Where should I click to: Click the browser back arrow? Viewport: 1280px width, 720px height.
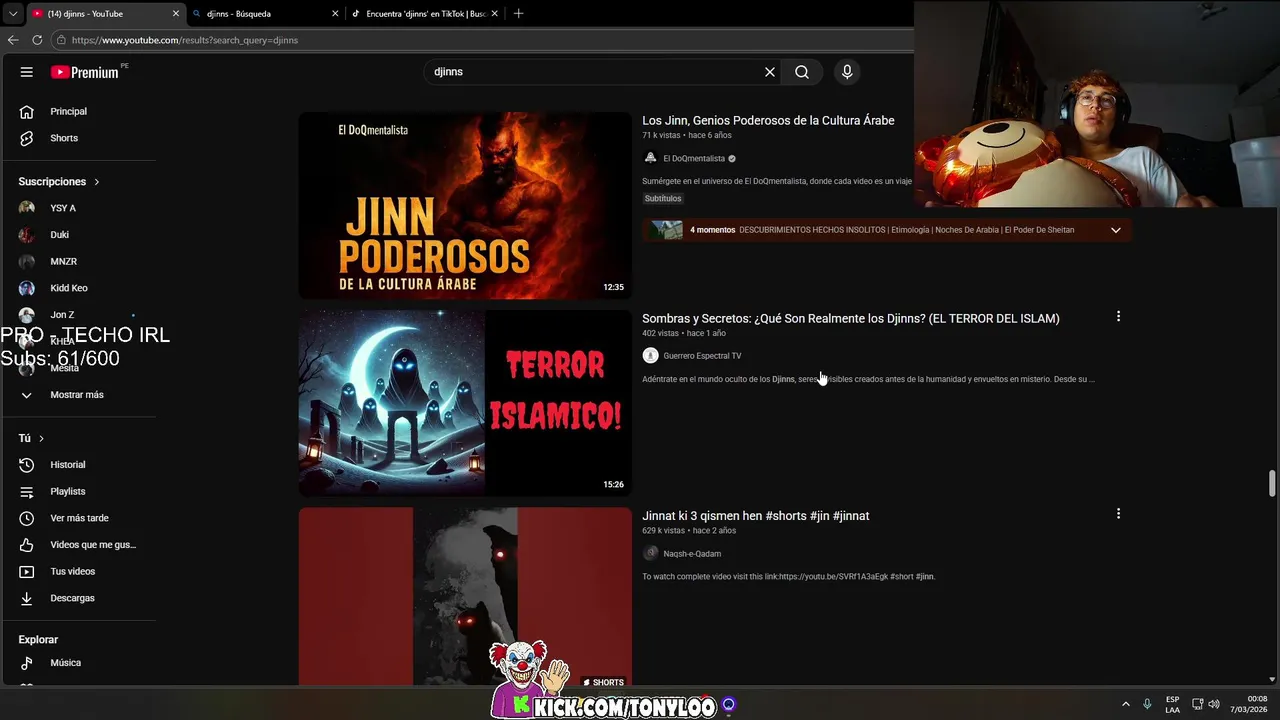[13, 40]
